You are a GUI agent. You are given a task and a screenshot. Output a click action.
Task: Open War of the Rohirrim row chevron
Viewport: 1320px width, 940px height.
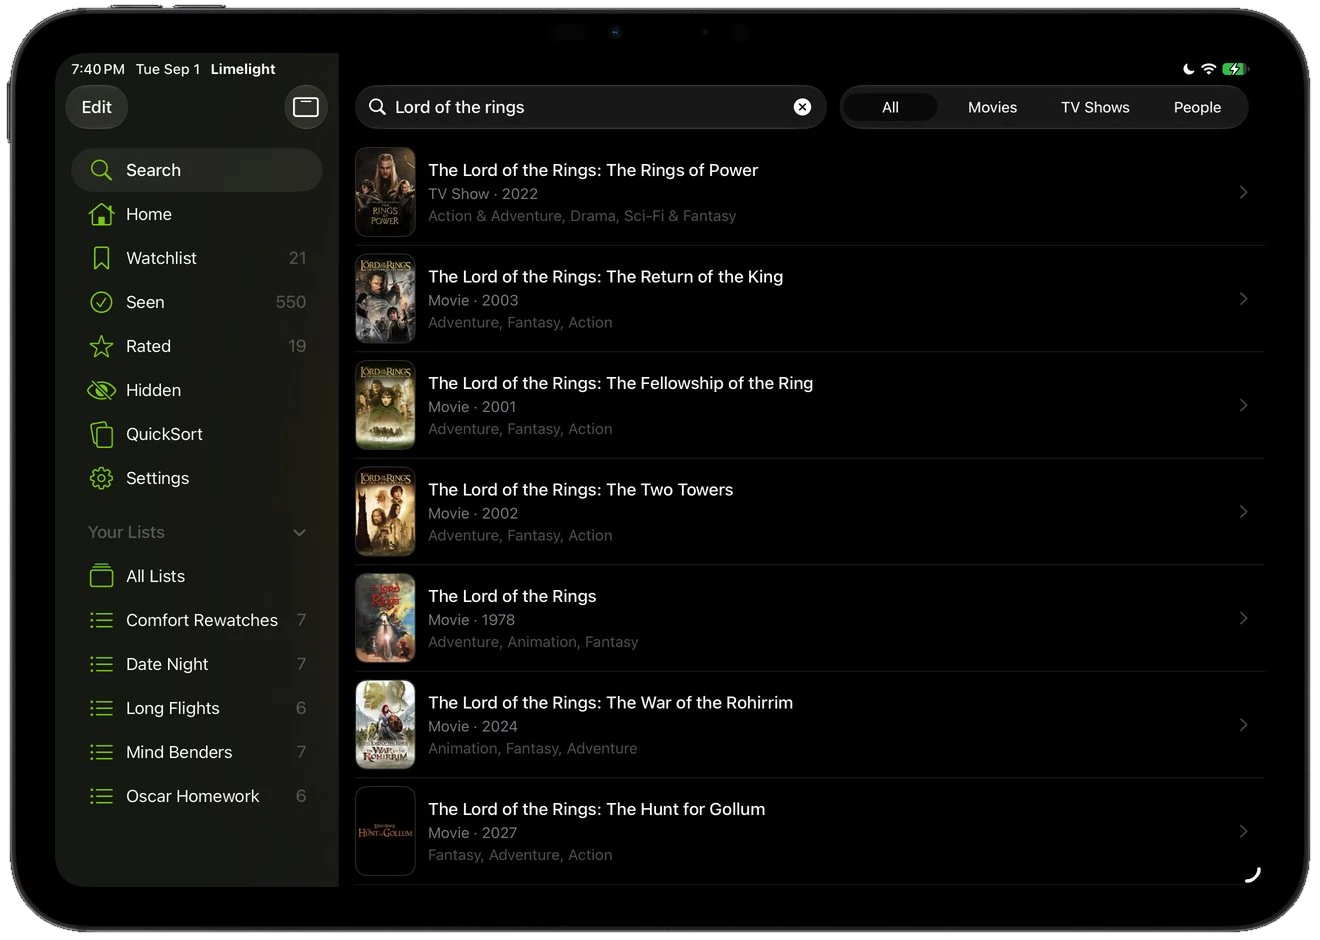click(1243, 725)
